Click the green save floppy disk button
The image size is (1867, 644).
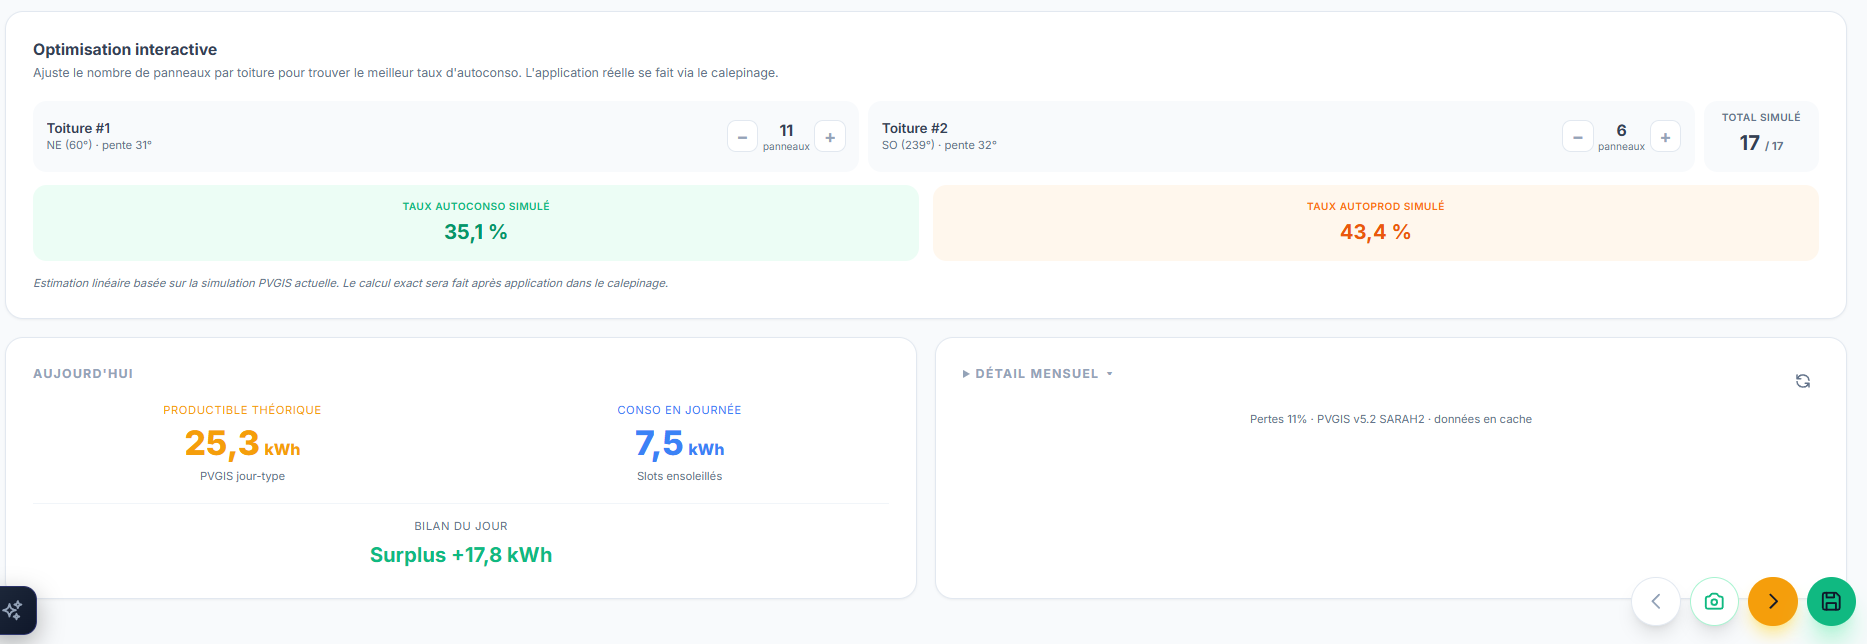pos(1831,601)
